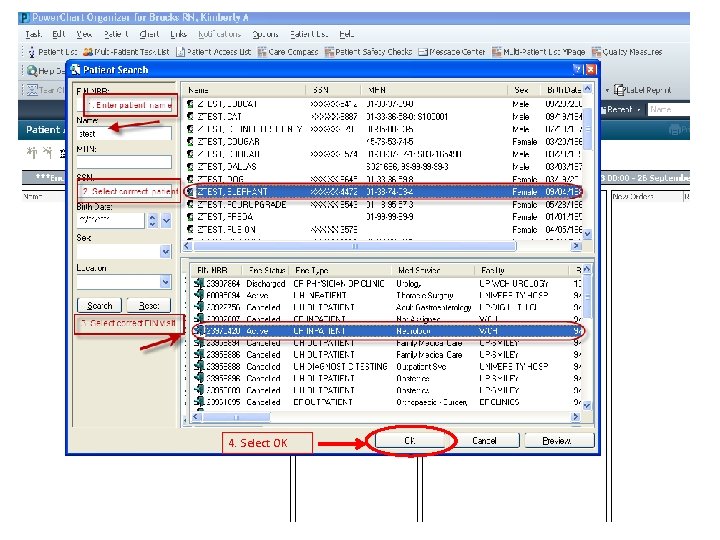The image size is (720, 540).
Task: Click Label Report icon in background window
Action: (x=619, y=90)
